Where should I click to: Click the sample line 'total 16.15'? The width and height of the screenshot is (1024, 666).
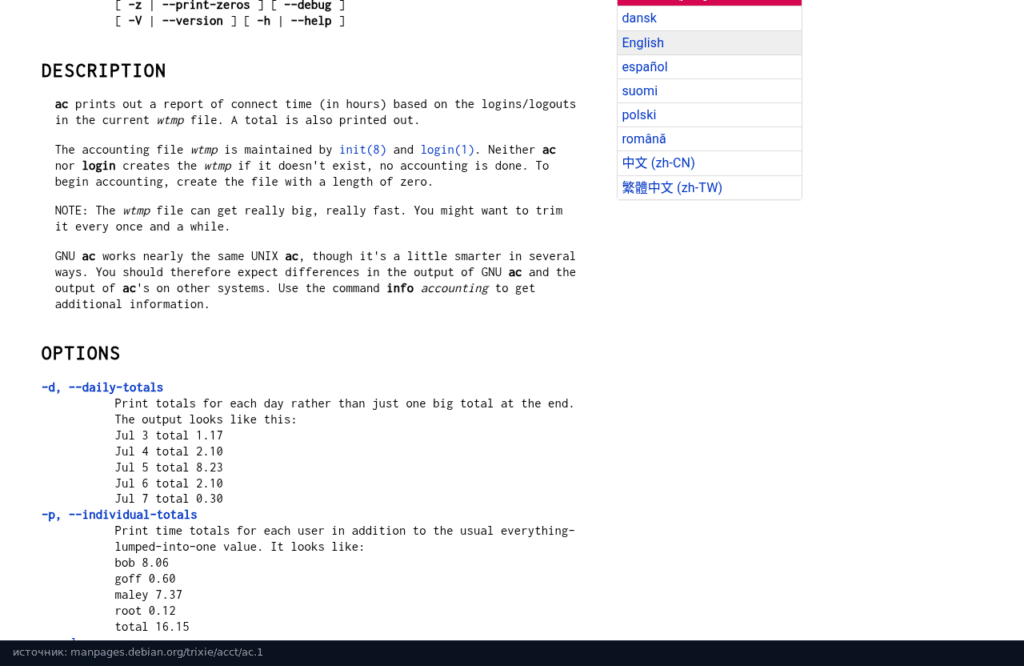click(152, 627)
